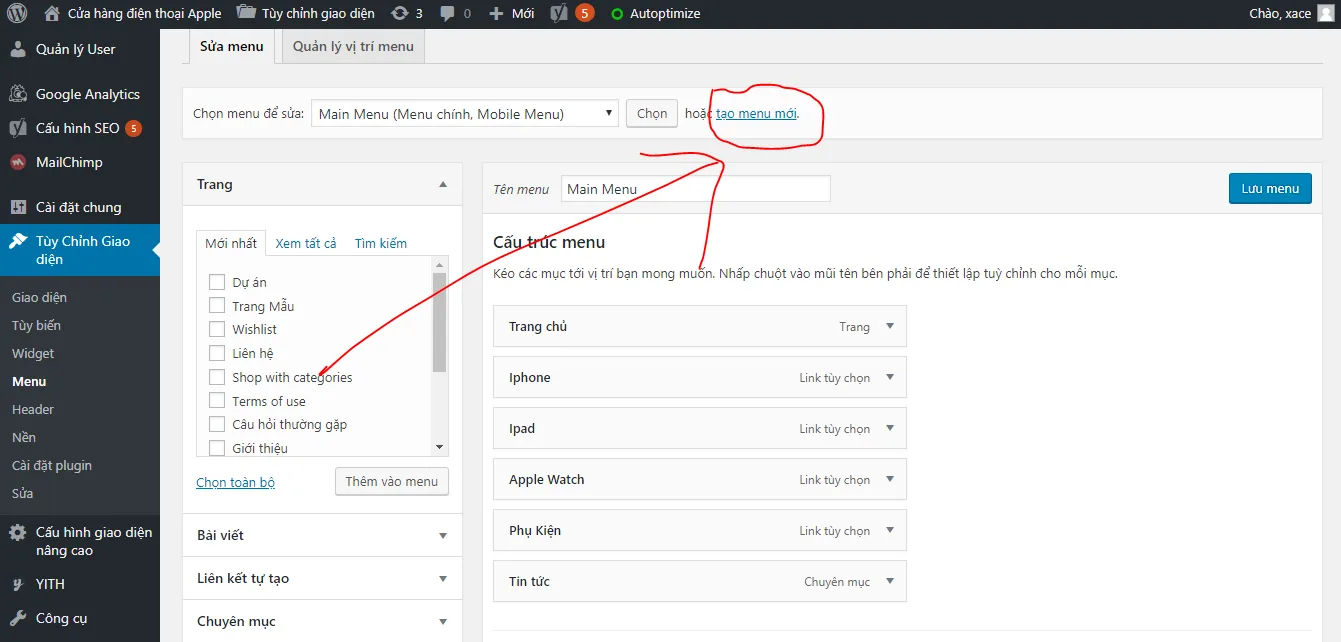Click the page list scrollbar thumb
1341x642 pixels.
tap(439, 322)
